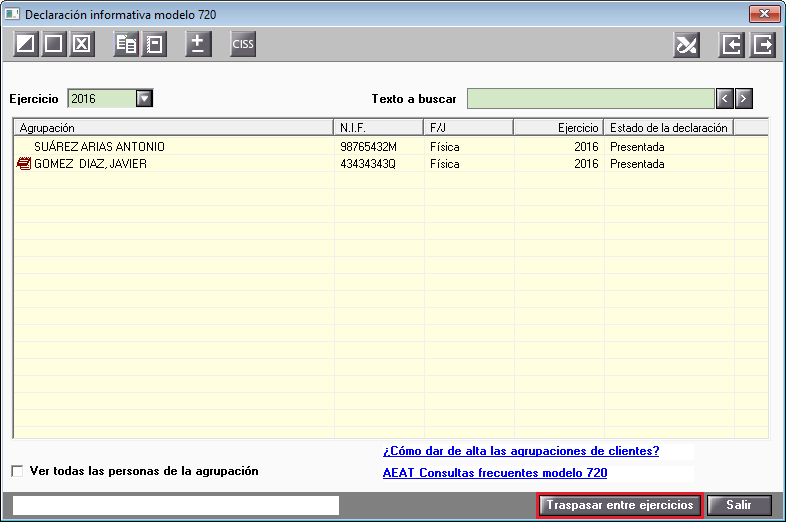The height and width of the screenshot is (522, 786).
Task: Click the Estado de la declaración header
Action: [669, 128]
